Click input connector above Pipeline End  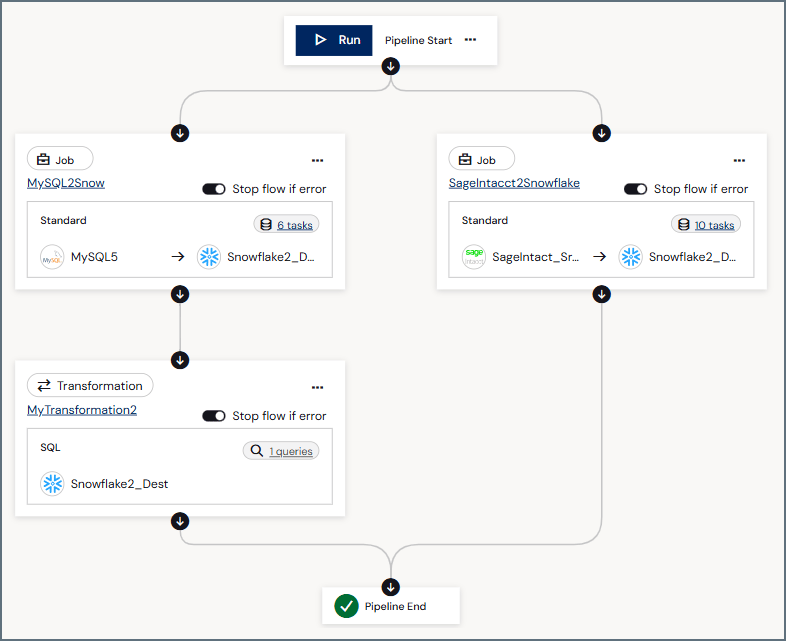(390, 587)
